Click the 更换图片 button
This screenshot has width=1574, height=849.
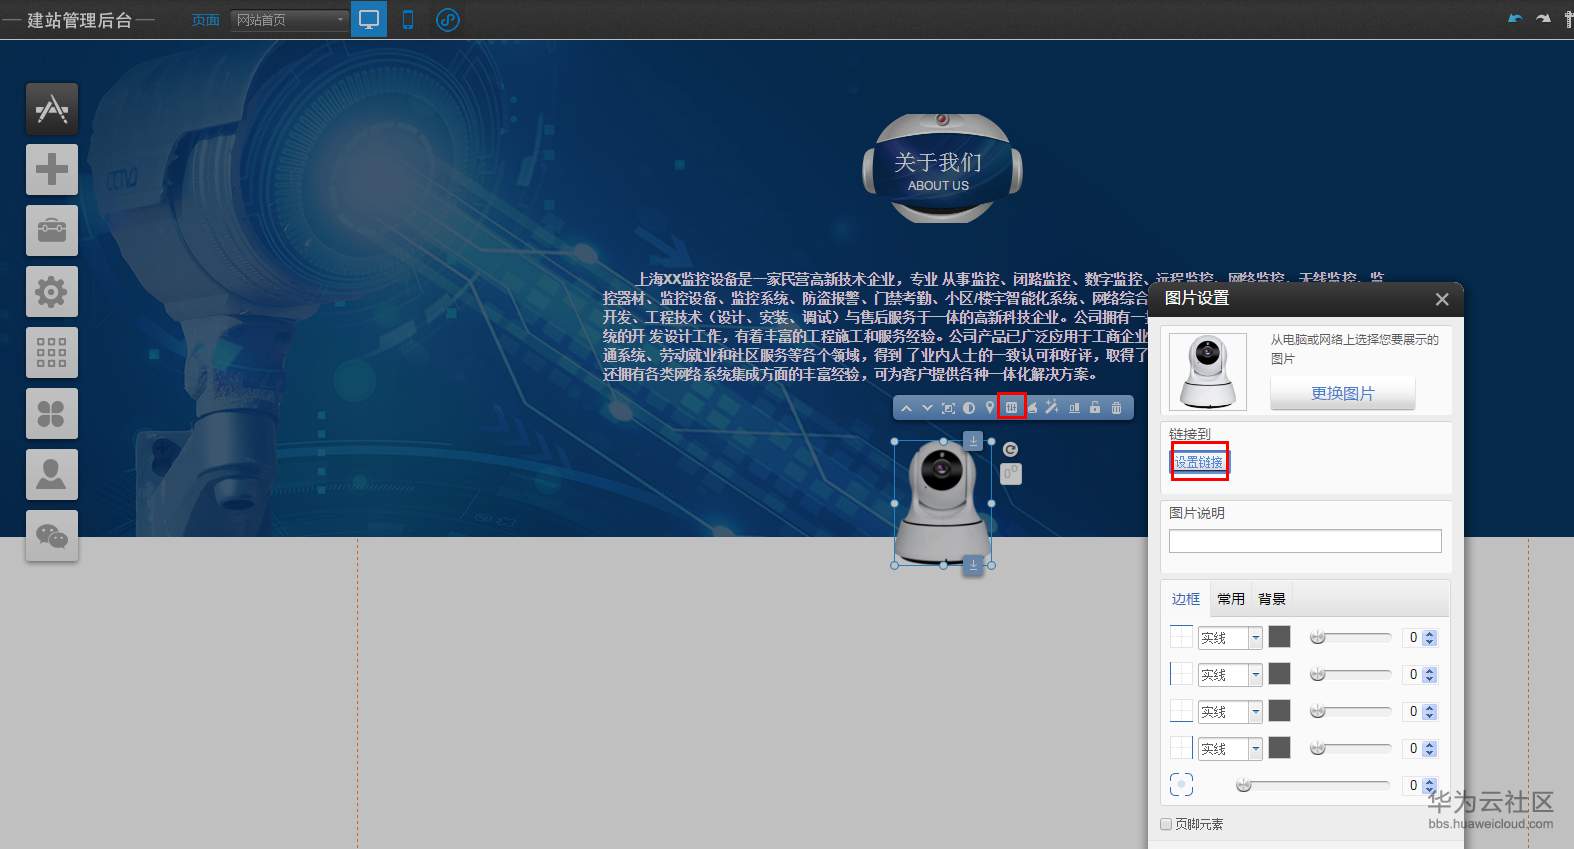tap(1343, 394)
